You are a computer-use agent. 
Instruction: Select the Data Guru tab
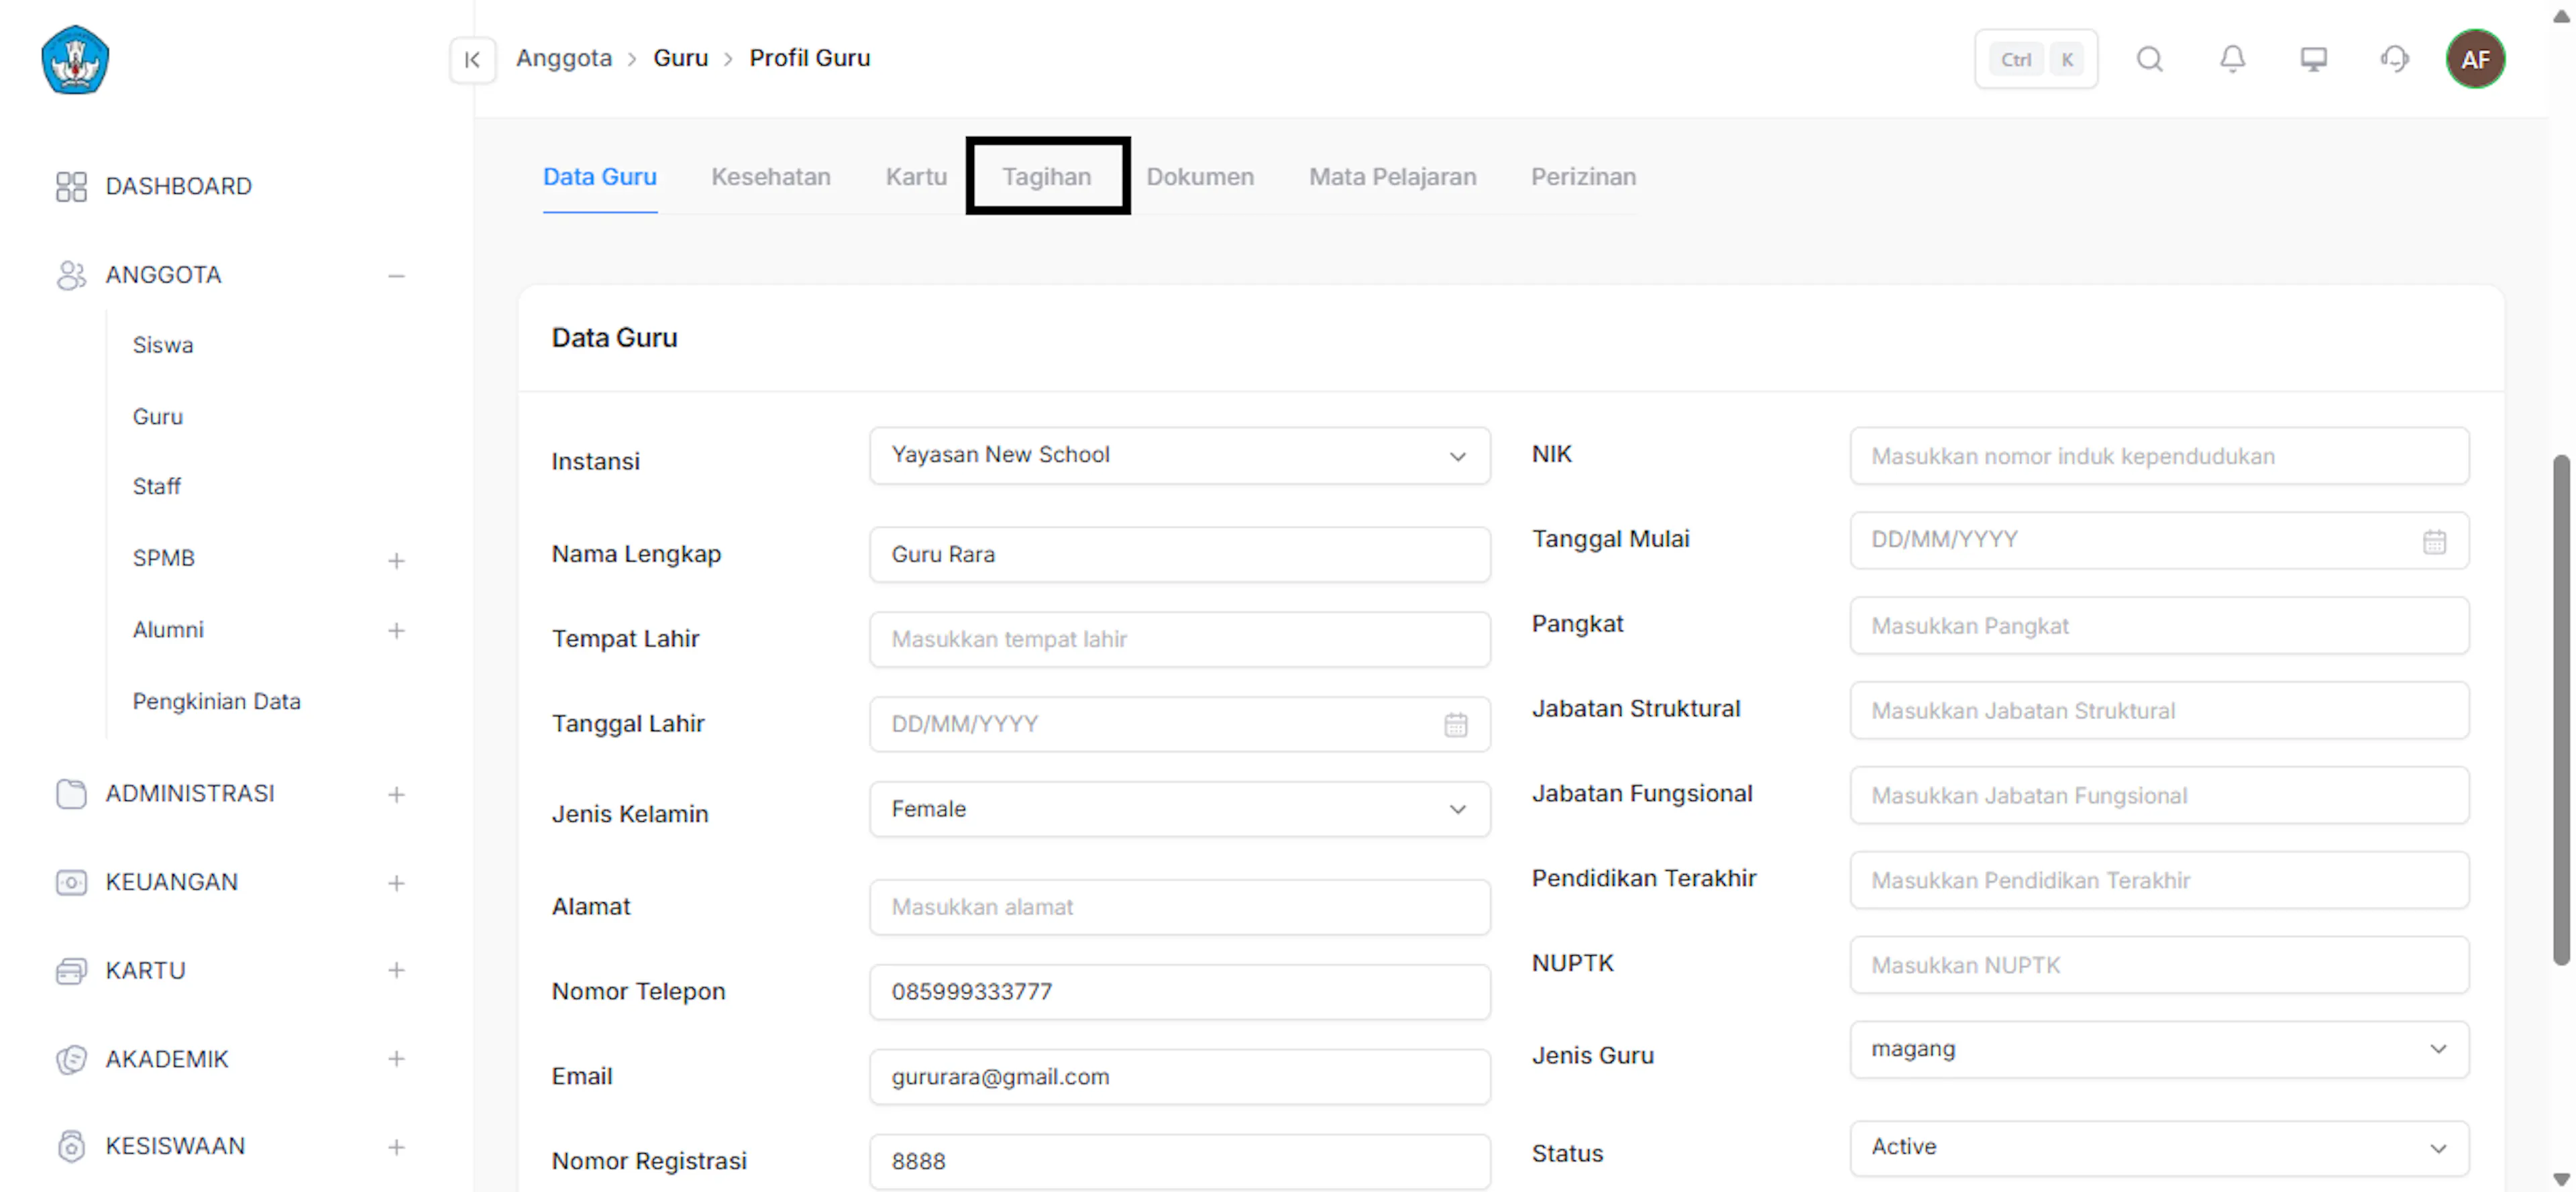tap(599, 177)
